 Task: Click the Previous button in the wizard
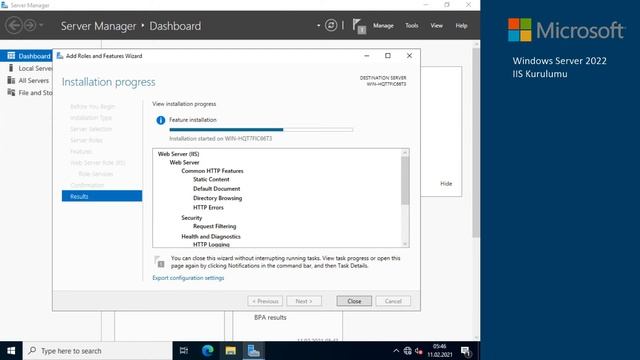tap(265, 301)
